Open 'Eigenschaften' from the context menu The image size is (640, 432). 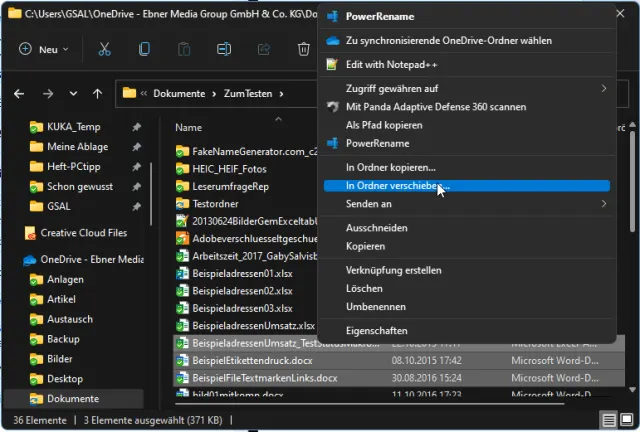click(x=376, y=330)
